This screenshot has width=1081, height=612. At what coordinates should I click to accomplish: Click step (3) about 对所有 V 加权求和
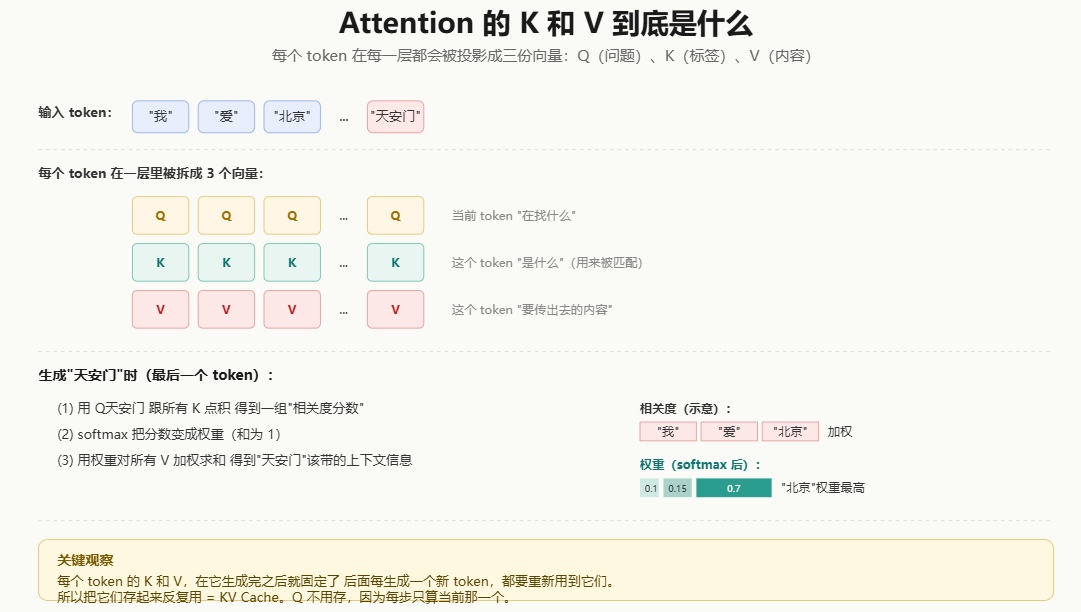234,460
